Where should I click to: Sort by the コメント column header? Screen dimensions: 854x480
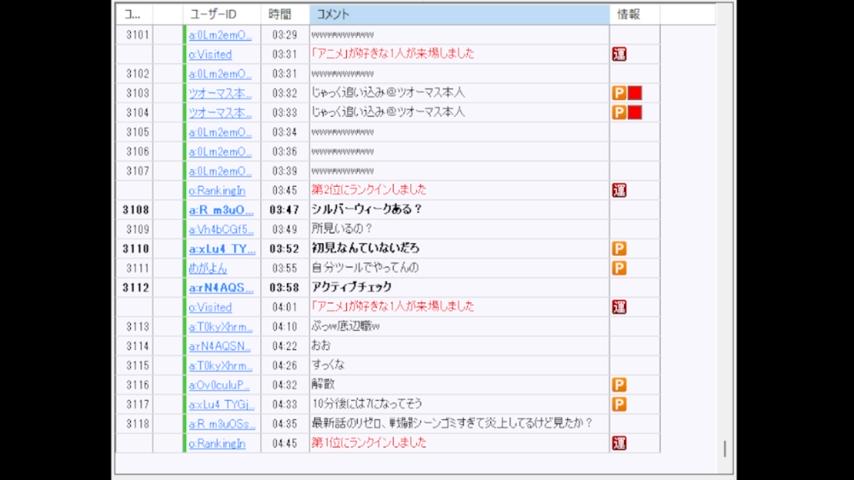459,15
